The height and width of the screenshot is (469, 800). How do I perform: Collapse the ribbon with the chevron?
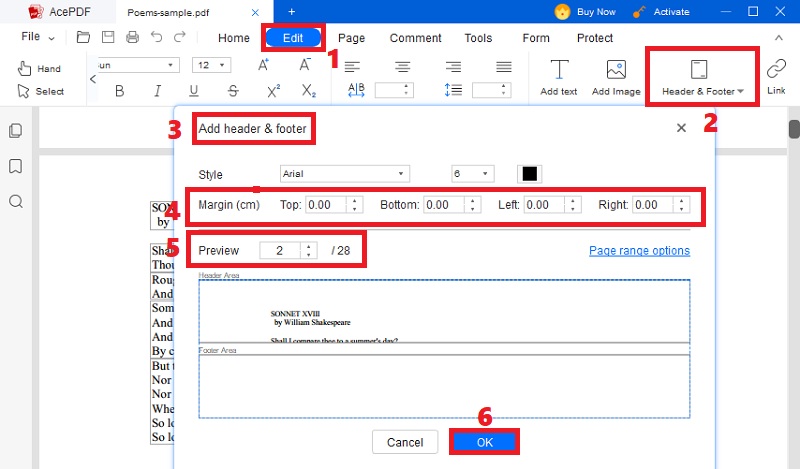(779, 38)
